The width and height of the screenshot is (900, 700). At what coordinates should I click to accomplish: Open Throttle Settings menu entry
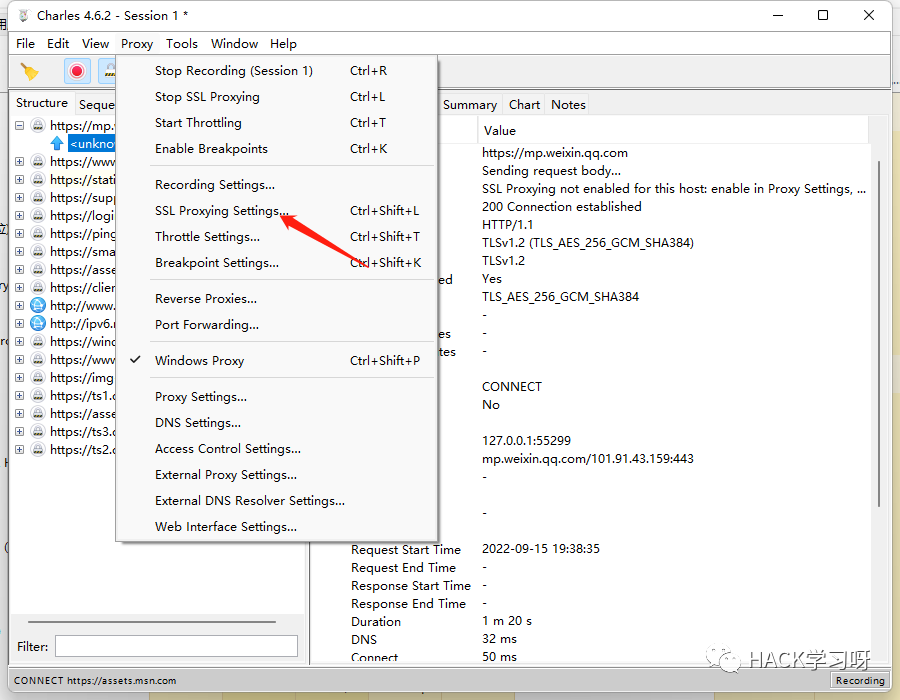[276, 236]
